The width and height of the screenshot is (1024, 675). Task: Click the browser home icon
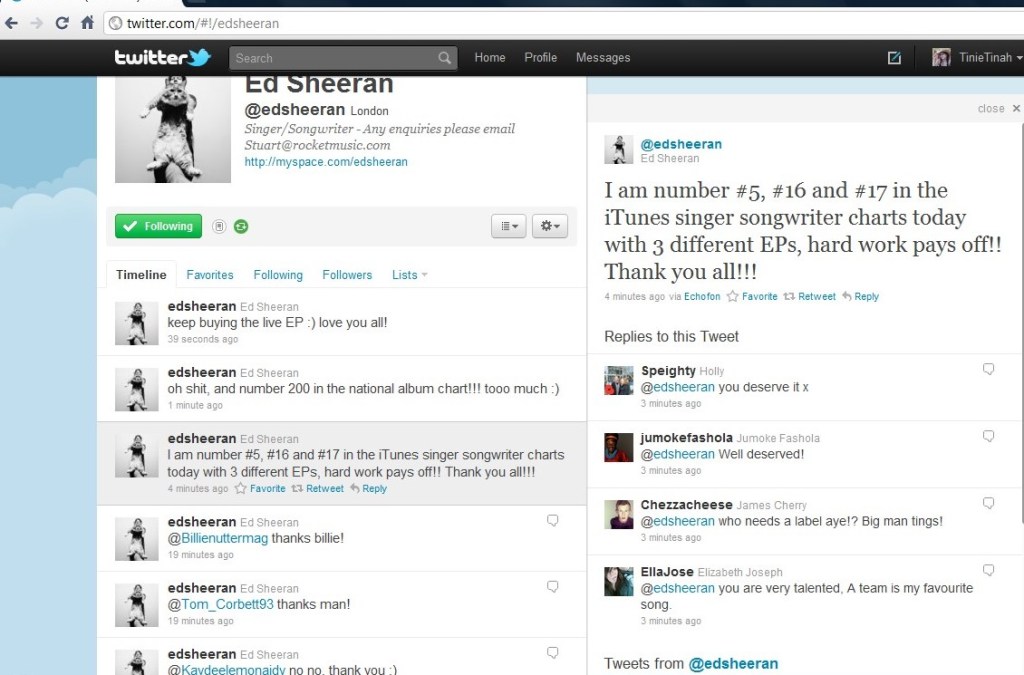tap(88, 22)
